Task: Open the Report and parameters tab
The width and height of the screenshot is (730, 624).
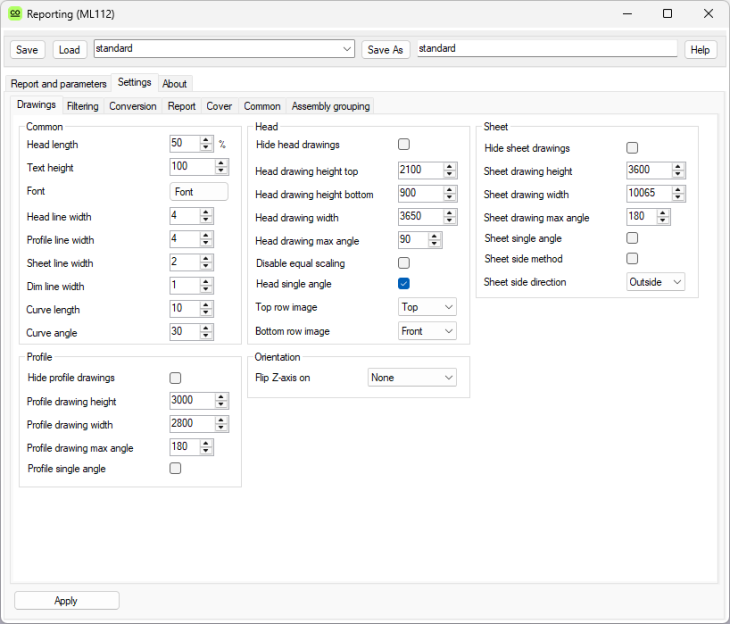Action: [58, 84]
